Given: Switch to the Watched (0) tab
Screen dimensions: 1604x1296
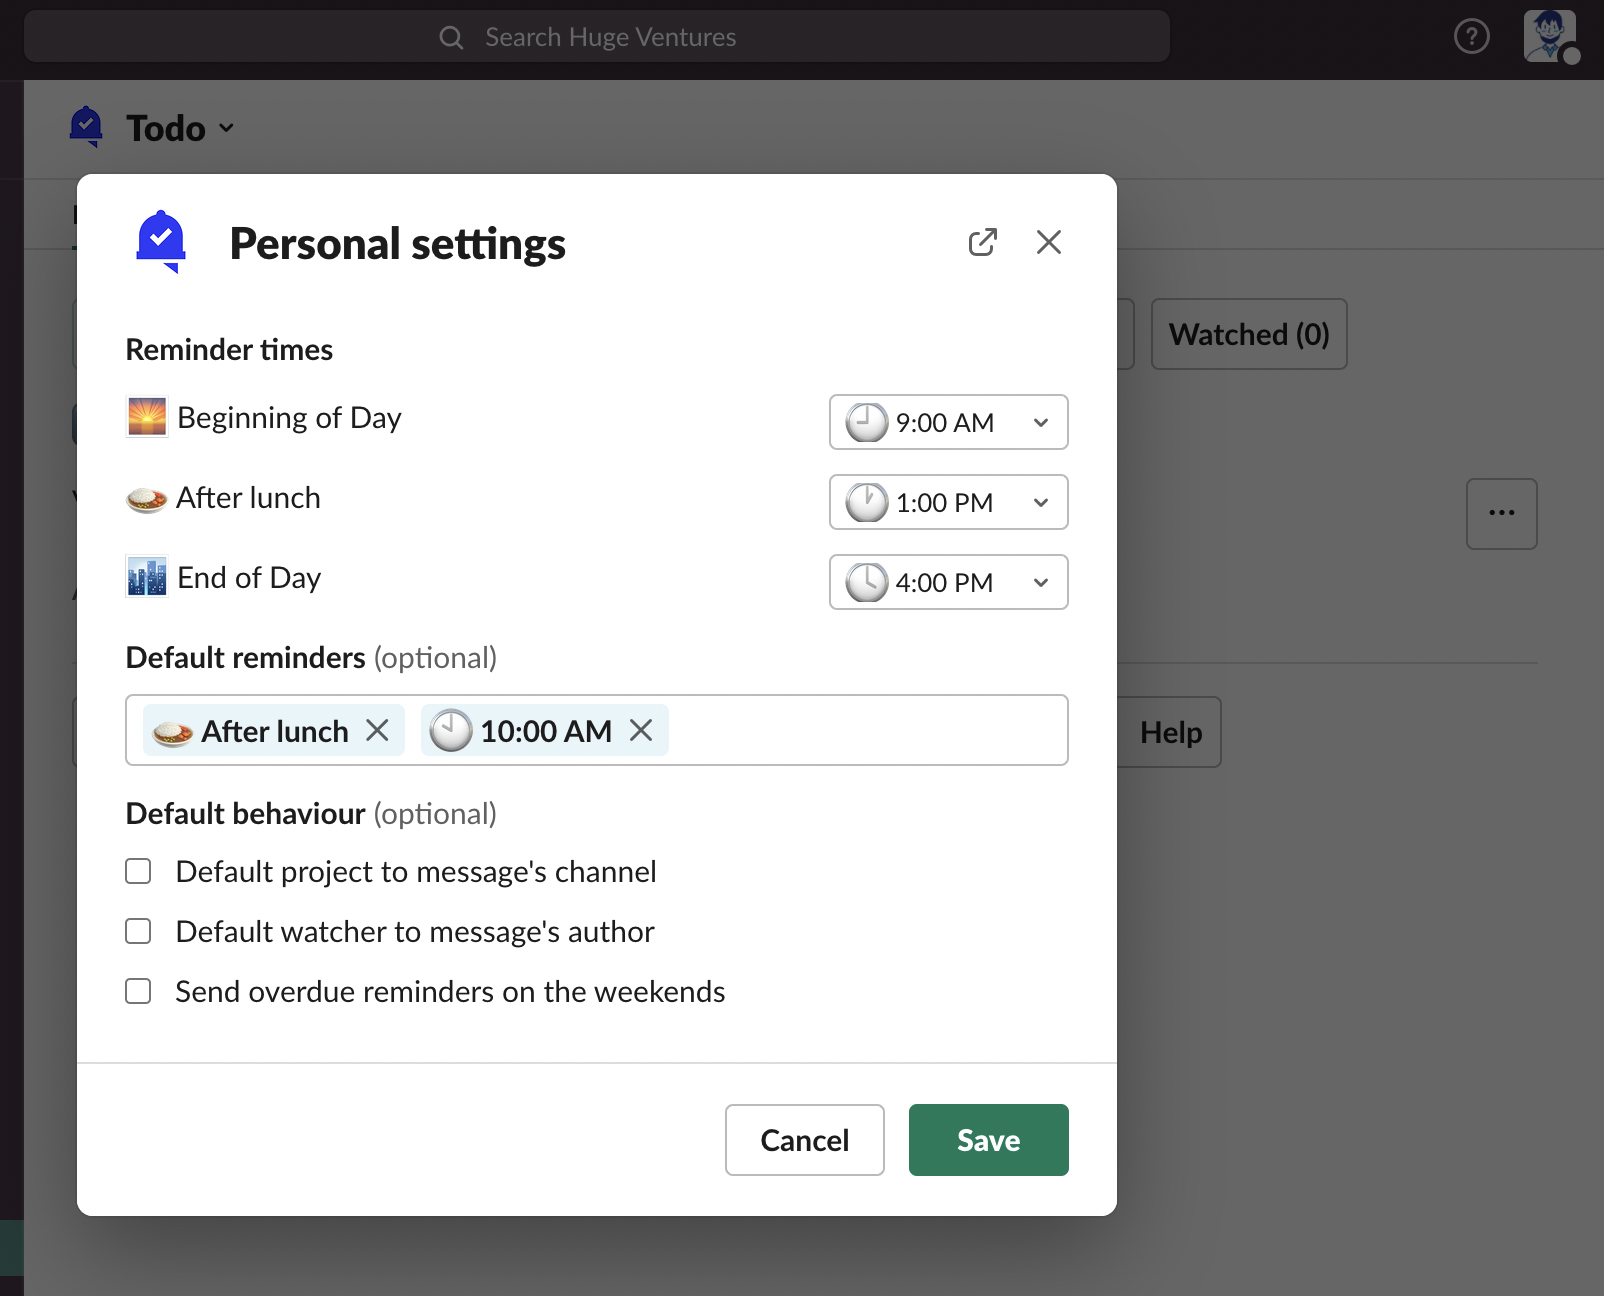Looking at the screenshot, I should pyautogui.click(x=1248, y=334).
